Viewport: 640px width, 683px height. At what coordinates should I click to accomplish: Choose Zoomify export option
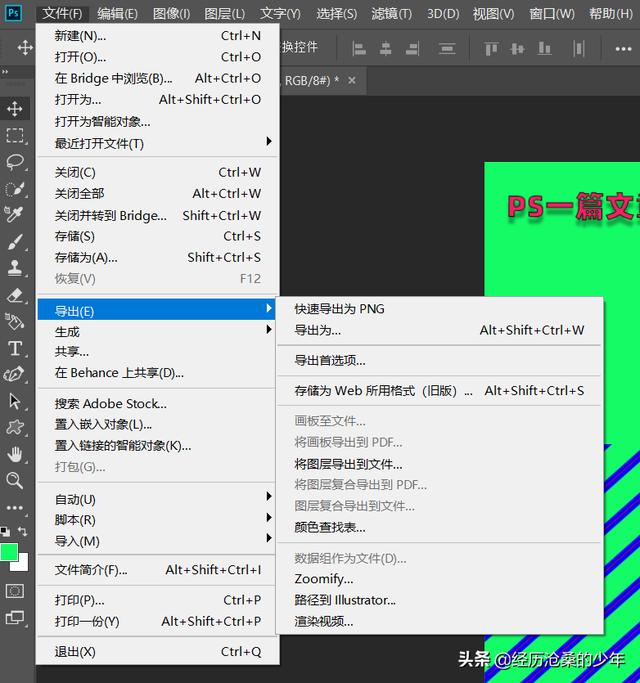[440, 578]
